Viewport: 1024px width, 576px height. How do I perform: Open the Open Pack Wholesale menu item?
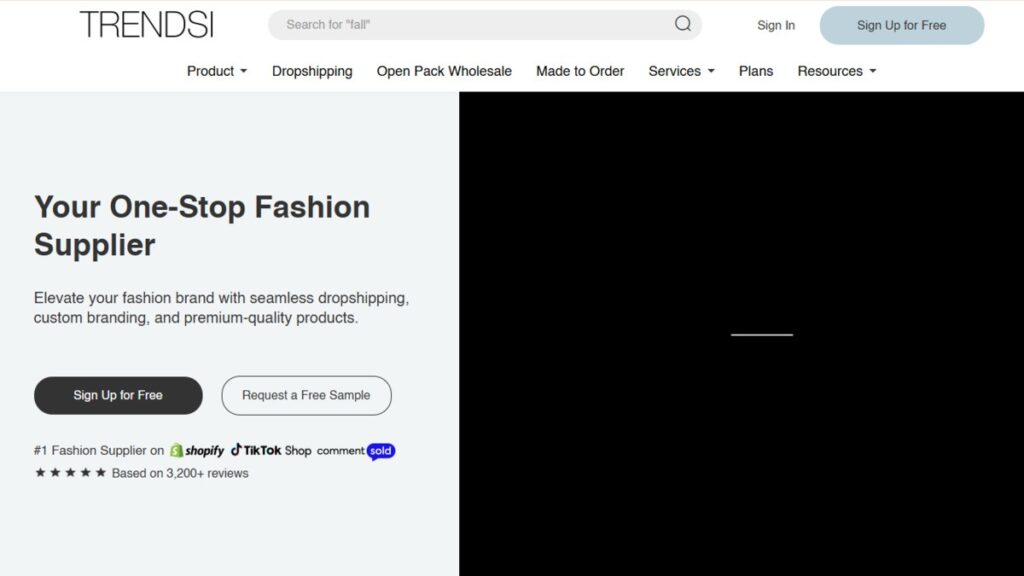pyautogui.click(x=444, y=71)
